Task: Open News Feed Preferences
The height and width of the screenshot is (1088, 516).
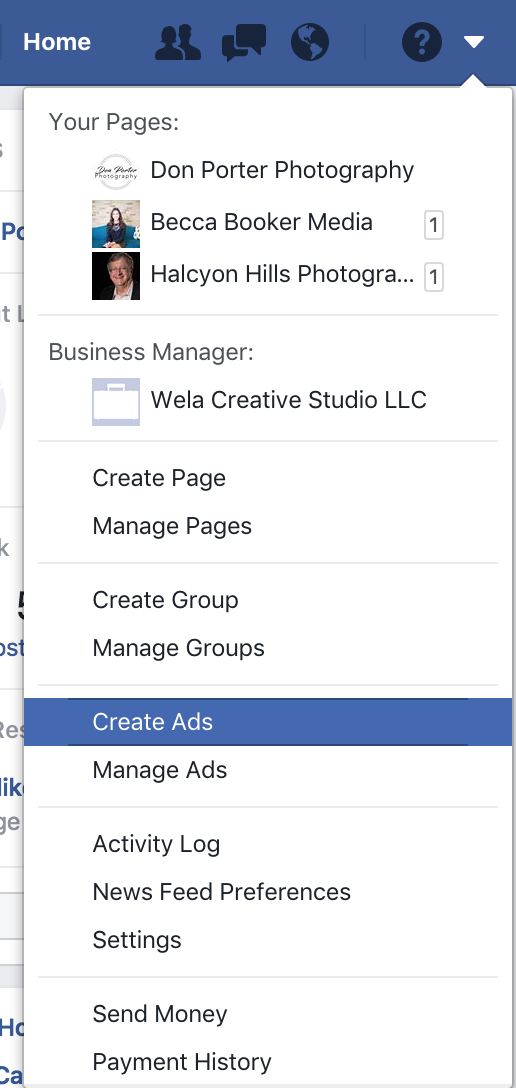Action: click(x=222, y=892)
